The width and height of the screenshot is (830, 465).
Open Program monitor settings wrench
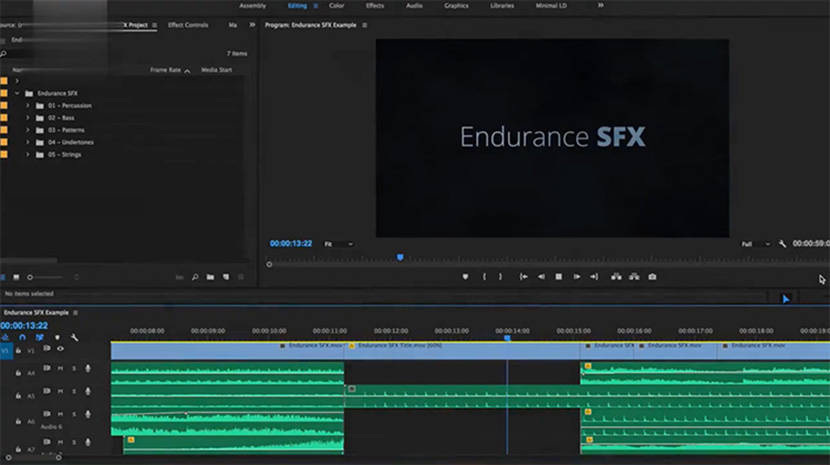(x=782, y=244)
